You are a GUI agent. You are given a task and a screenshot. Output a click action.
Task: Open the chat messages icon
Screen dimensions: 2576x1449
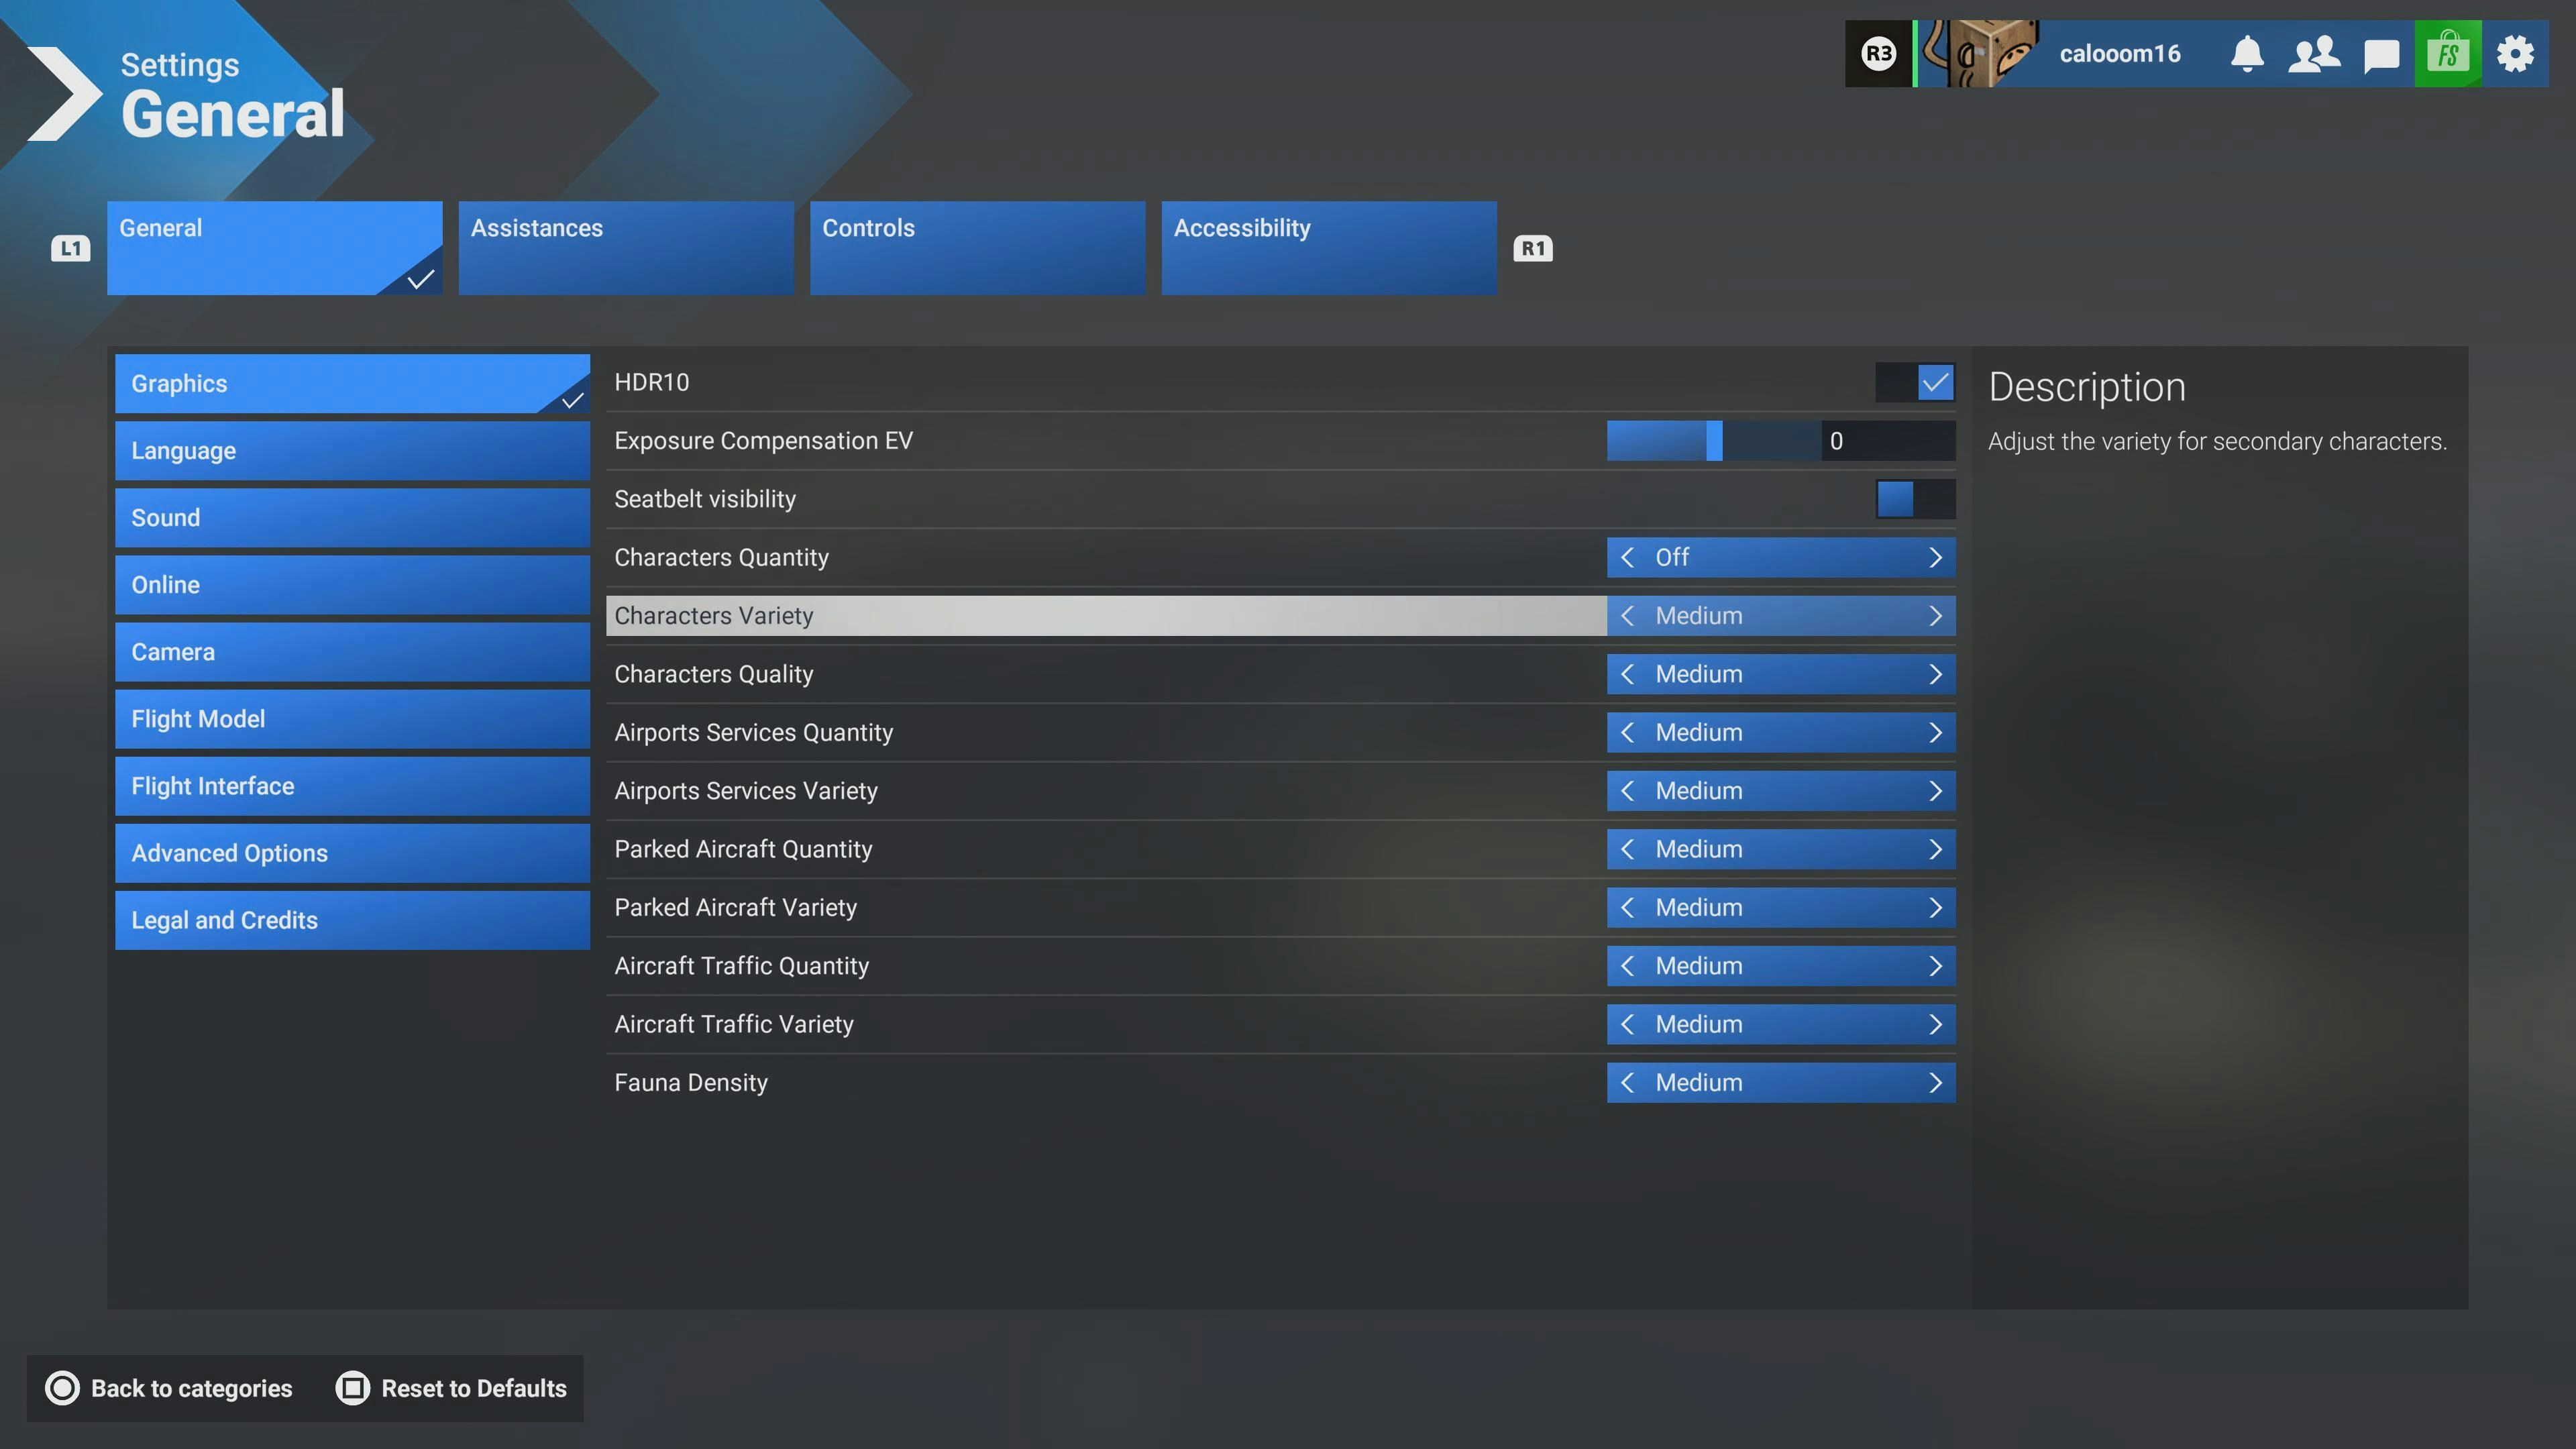coord(2381,54)
